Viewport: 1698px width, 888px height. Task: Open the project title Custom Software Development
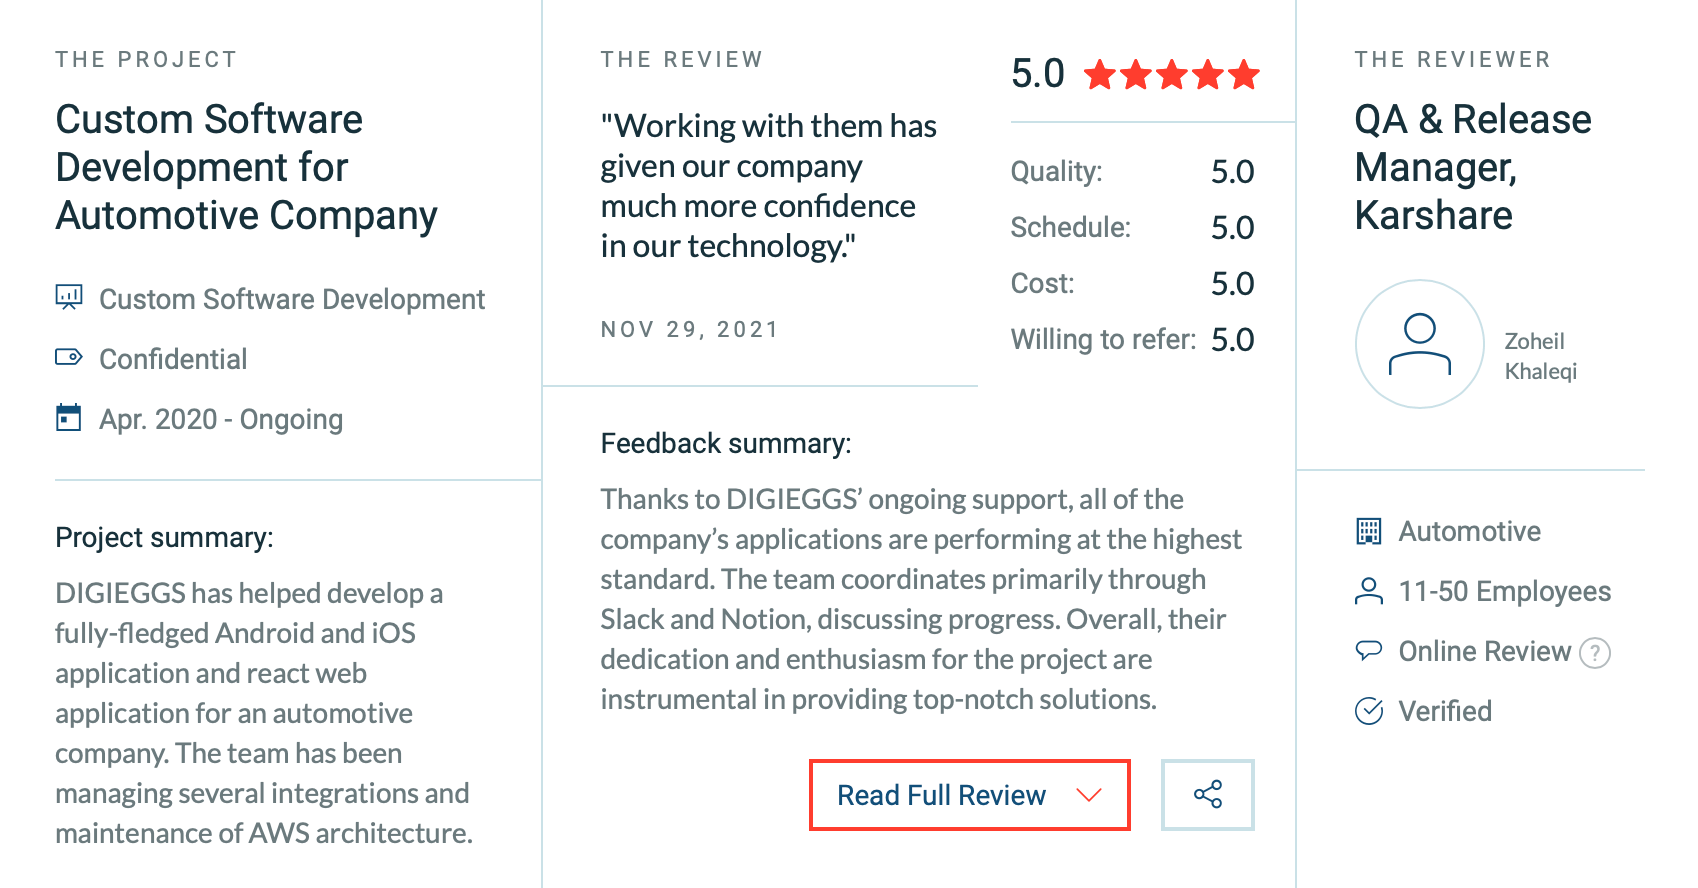(x=246, y=167)
